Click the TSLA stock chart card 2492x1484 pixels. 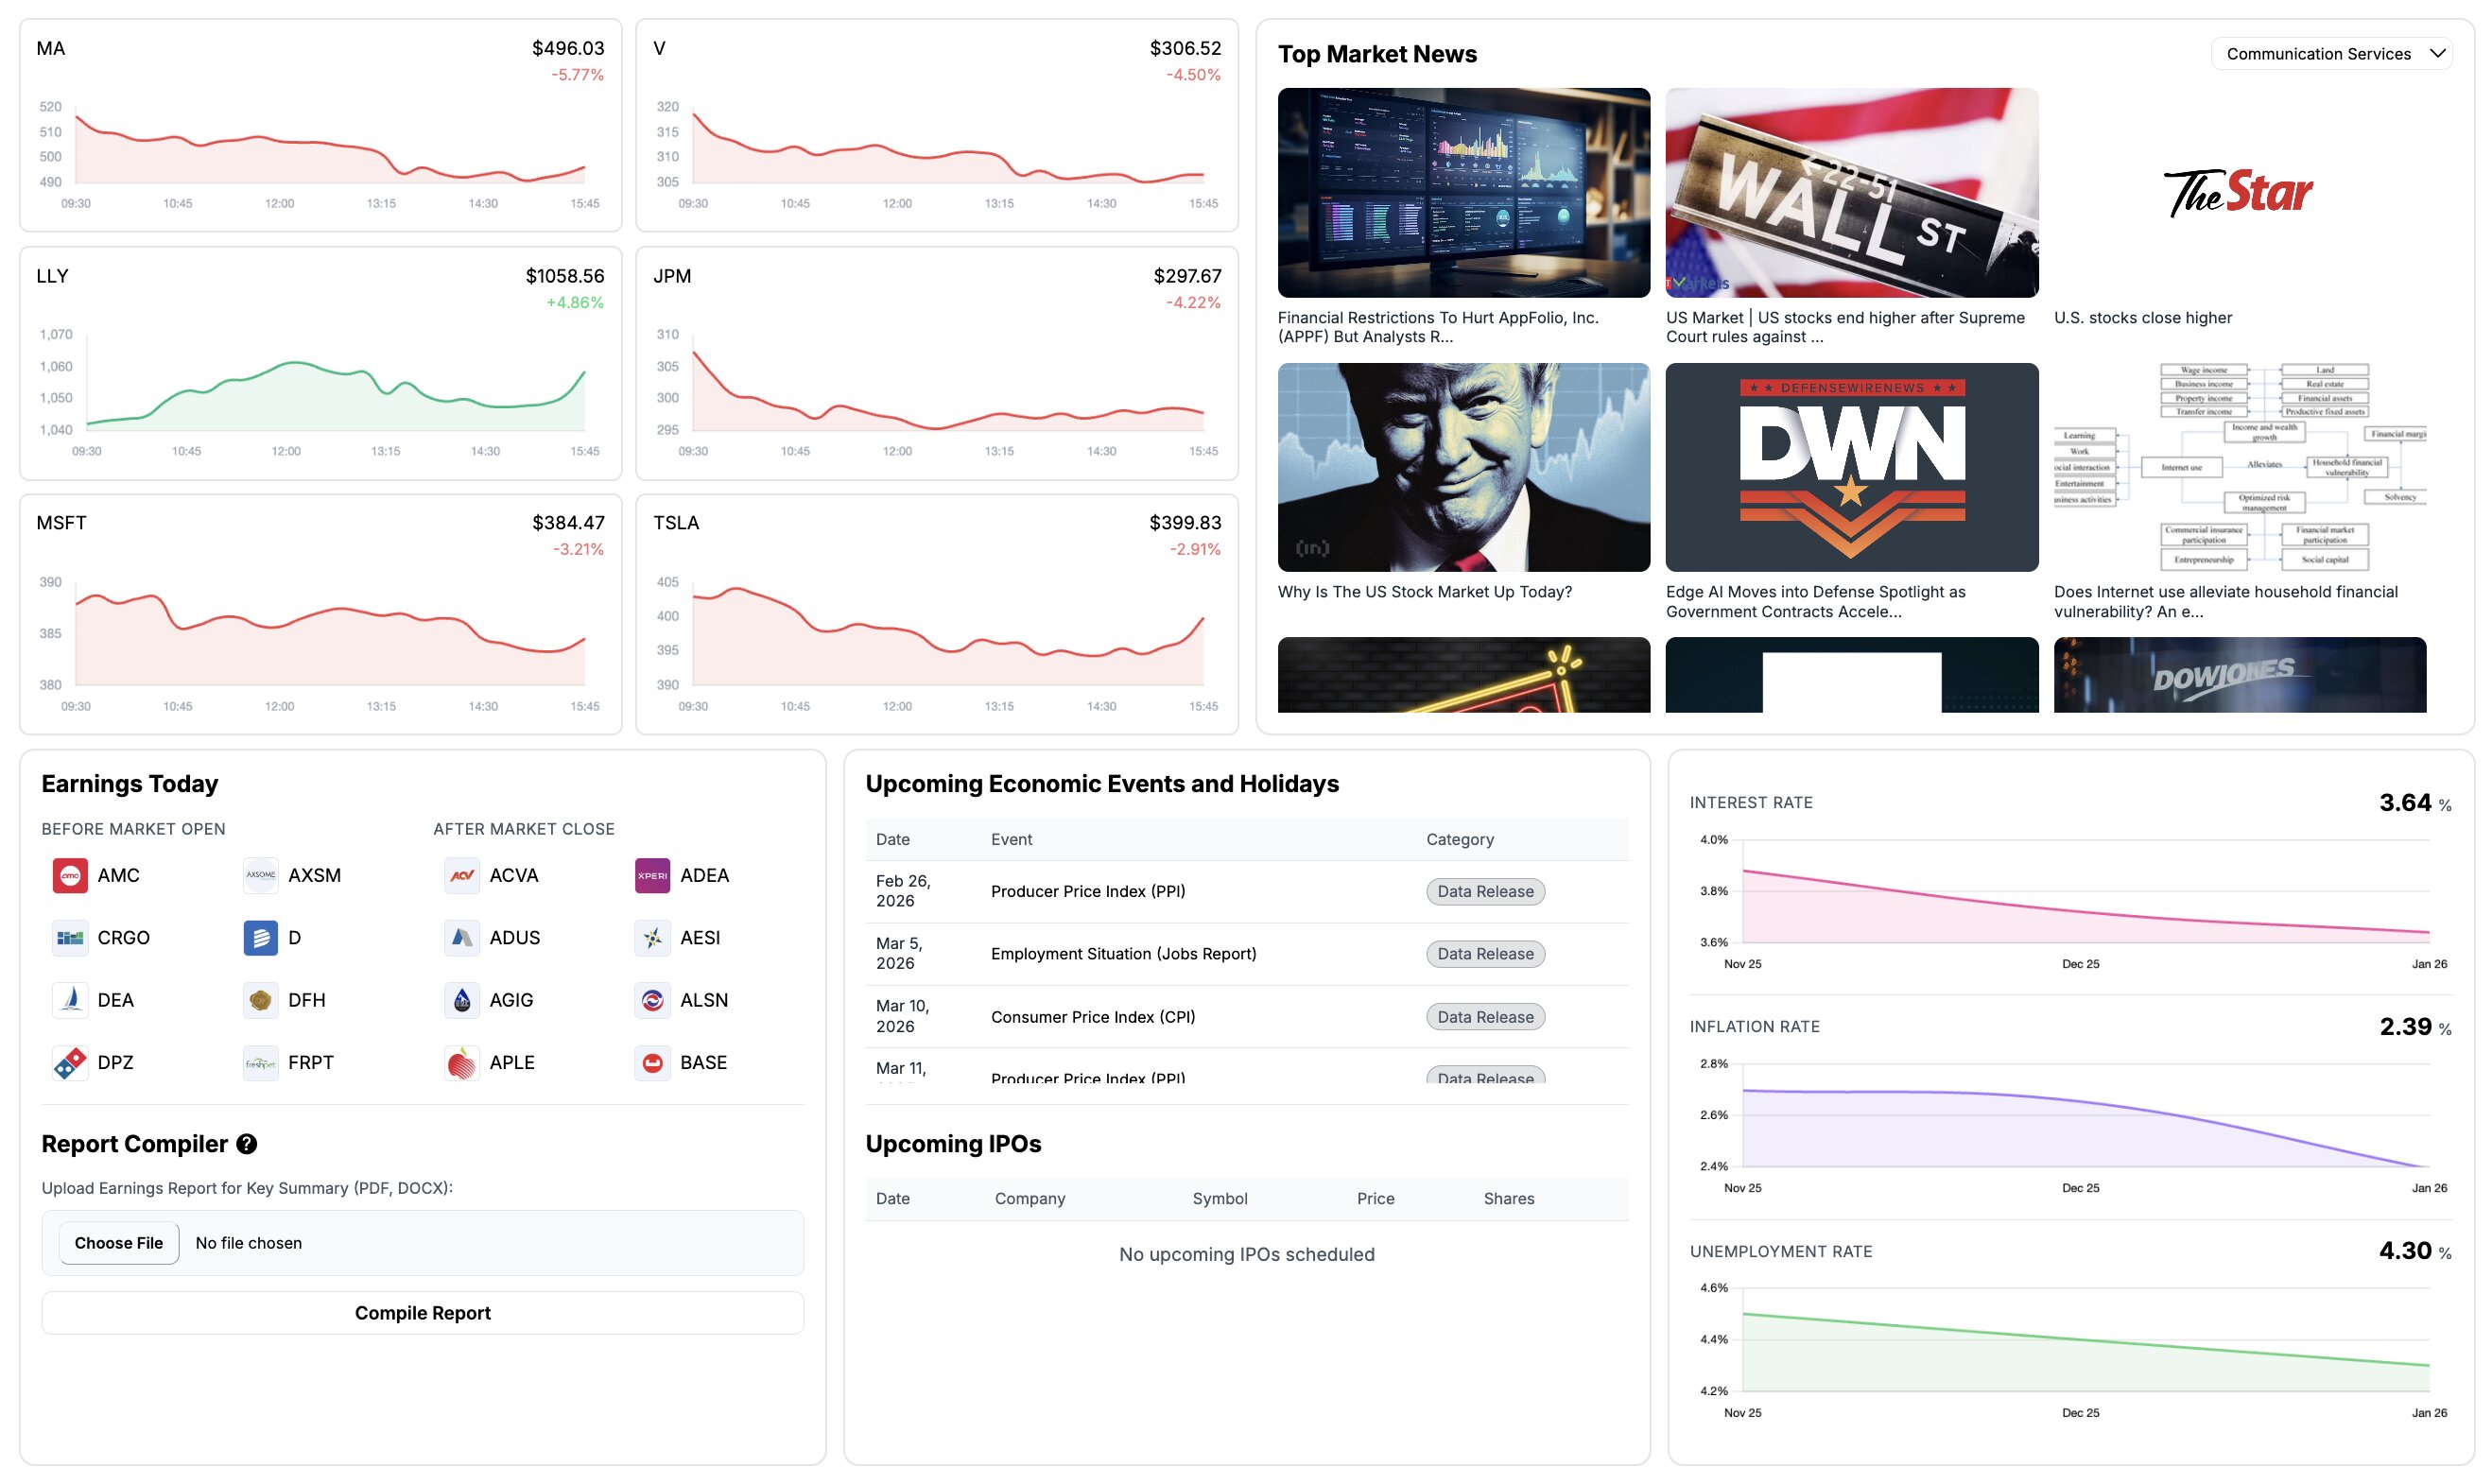(936, 613)
